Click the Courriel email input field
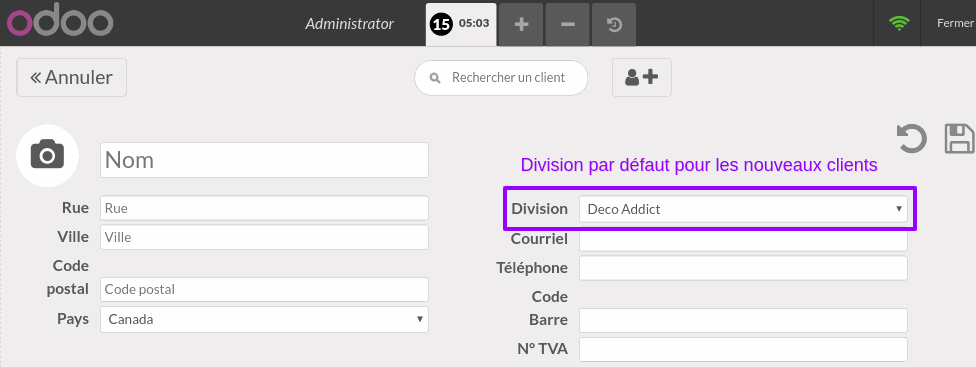This screenshot has width=976, height=368. click(743, 240)
